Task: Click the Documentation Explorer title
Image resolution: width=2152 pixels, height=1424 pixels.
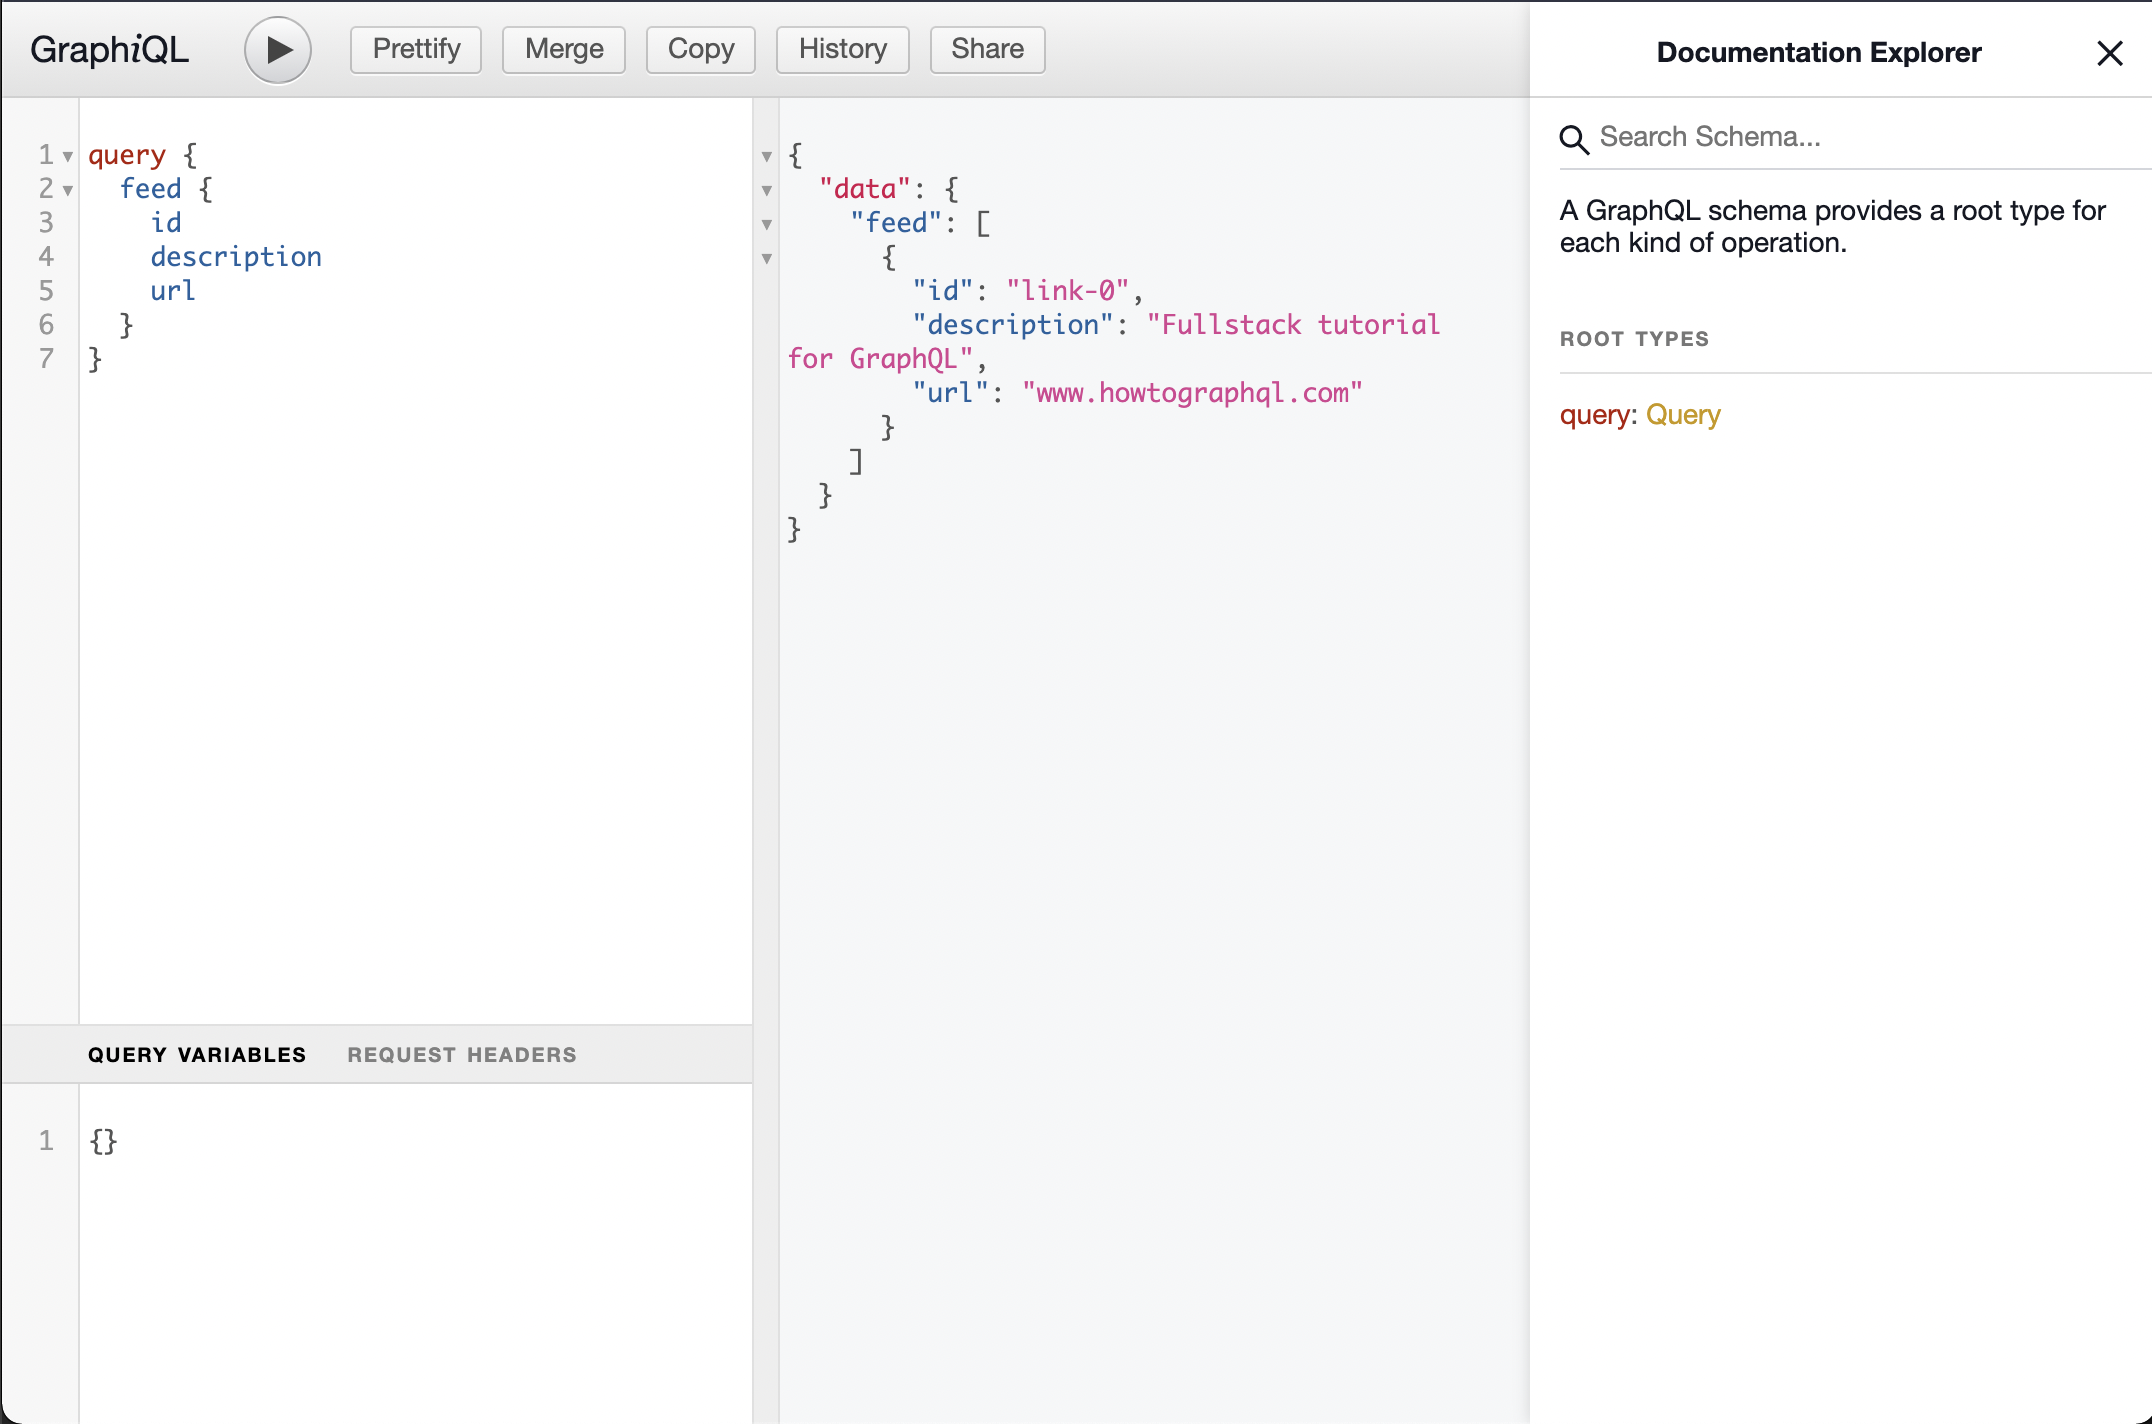Action: pos(1819,52)
